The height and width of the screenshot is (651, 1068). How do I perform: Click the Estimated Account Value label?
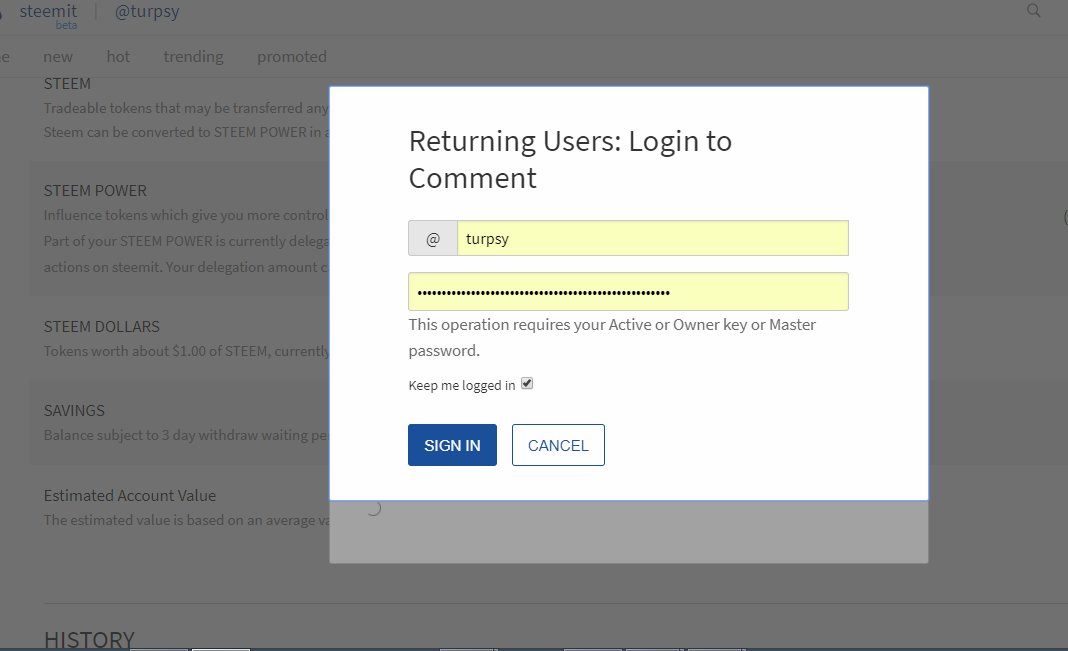click(x=130, y=496)
